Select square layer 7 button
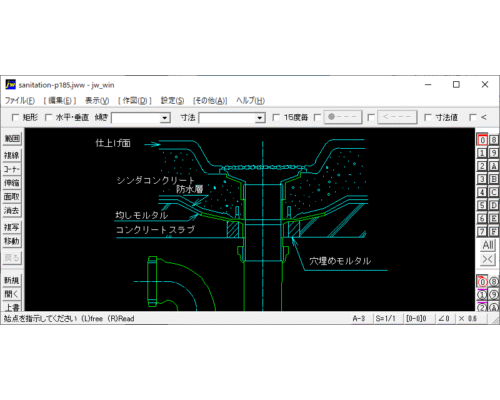This screenshot has width=500, height=400. coord(482,231)
